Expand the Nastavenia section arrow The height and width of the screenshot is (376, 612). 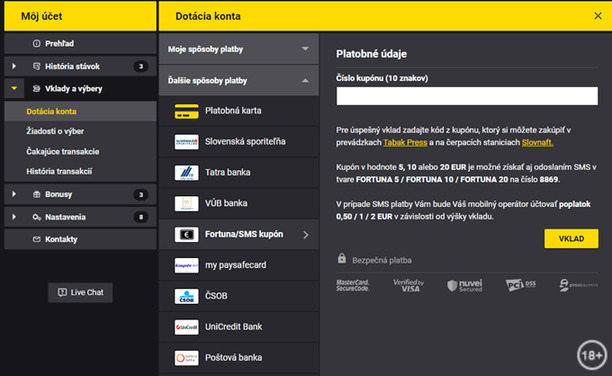point(14,217)
